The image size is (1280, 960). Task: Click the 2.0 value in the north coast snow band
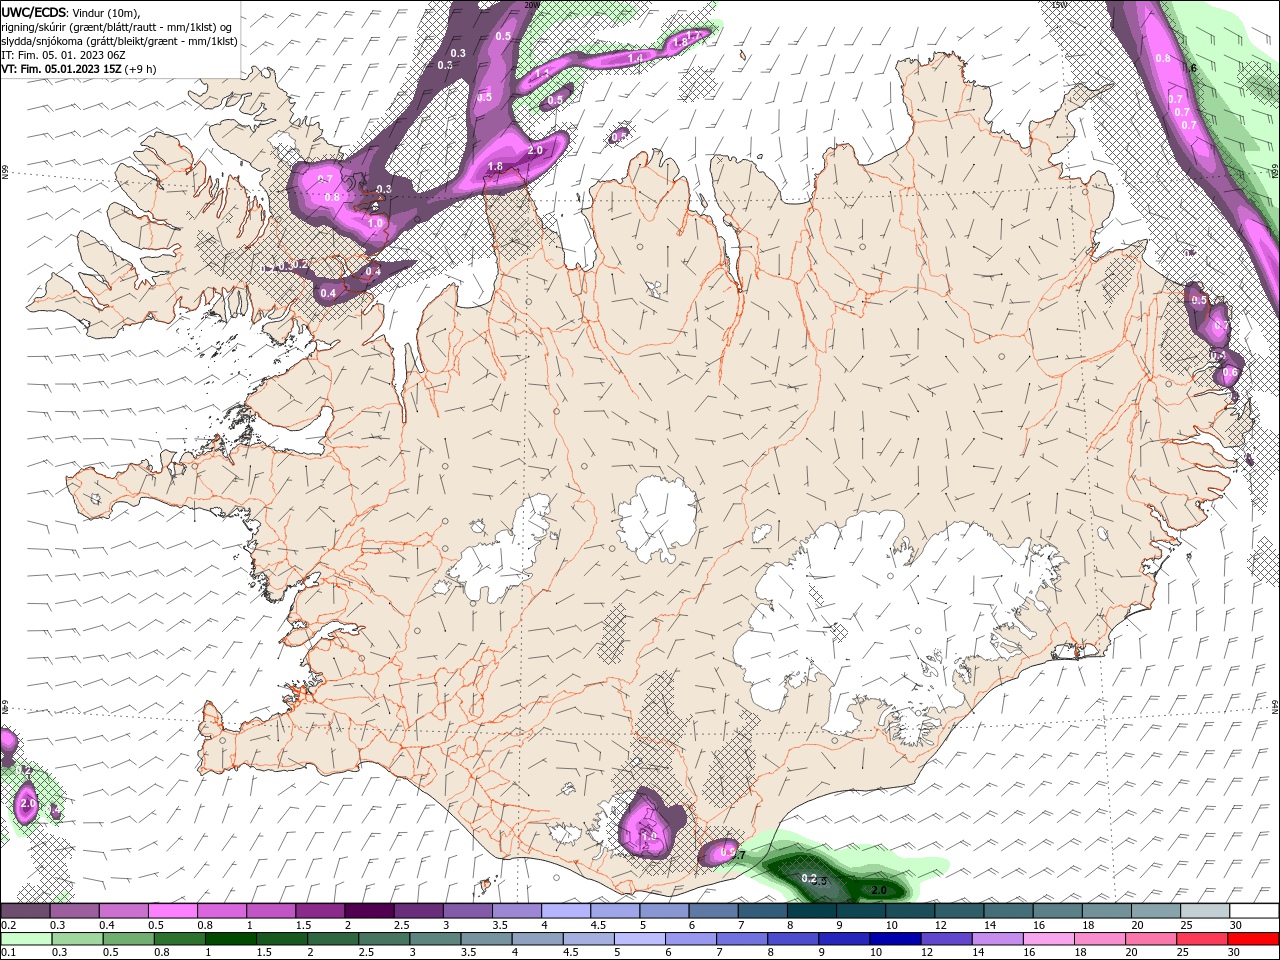(x=535, y=151)
